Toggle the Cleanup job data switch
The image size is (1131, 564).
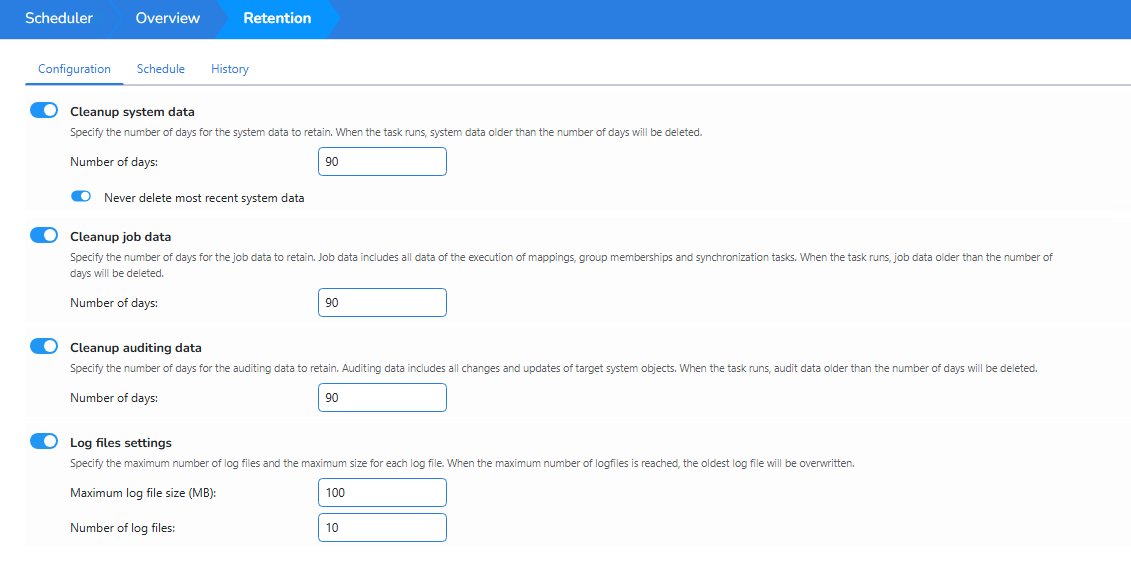44,236
